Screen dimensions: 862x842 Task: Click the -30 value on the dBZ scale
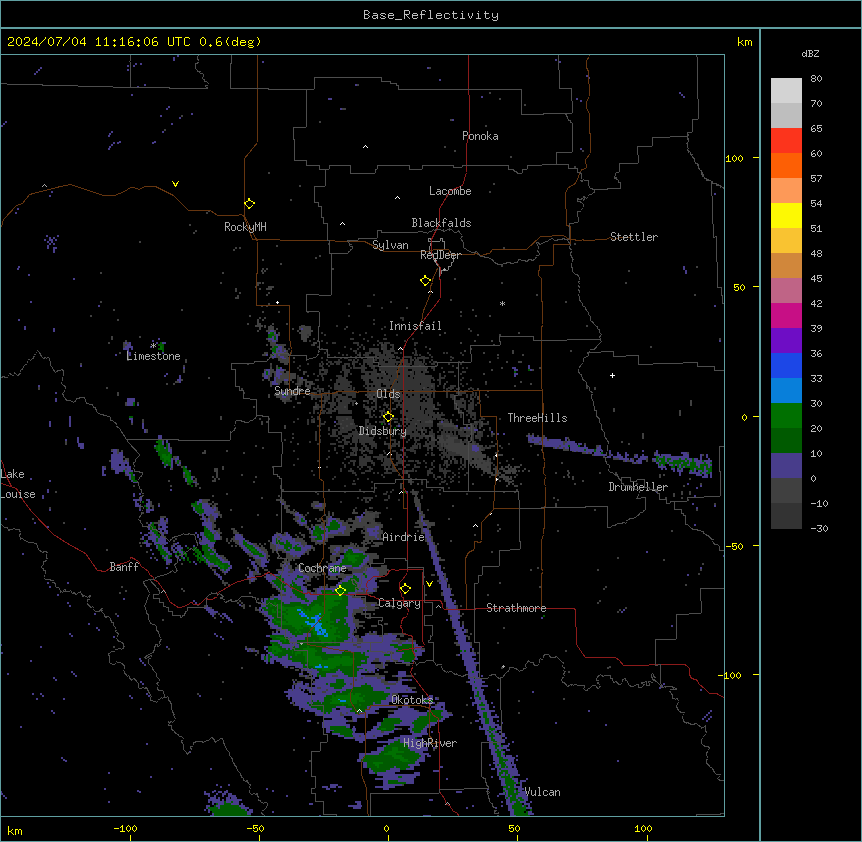[819, 528]
